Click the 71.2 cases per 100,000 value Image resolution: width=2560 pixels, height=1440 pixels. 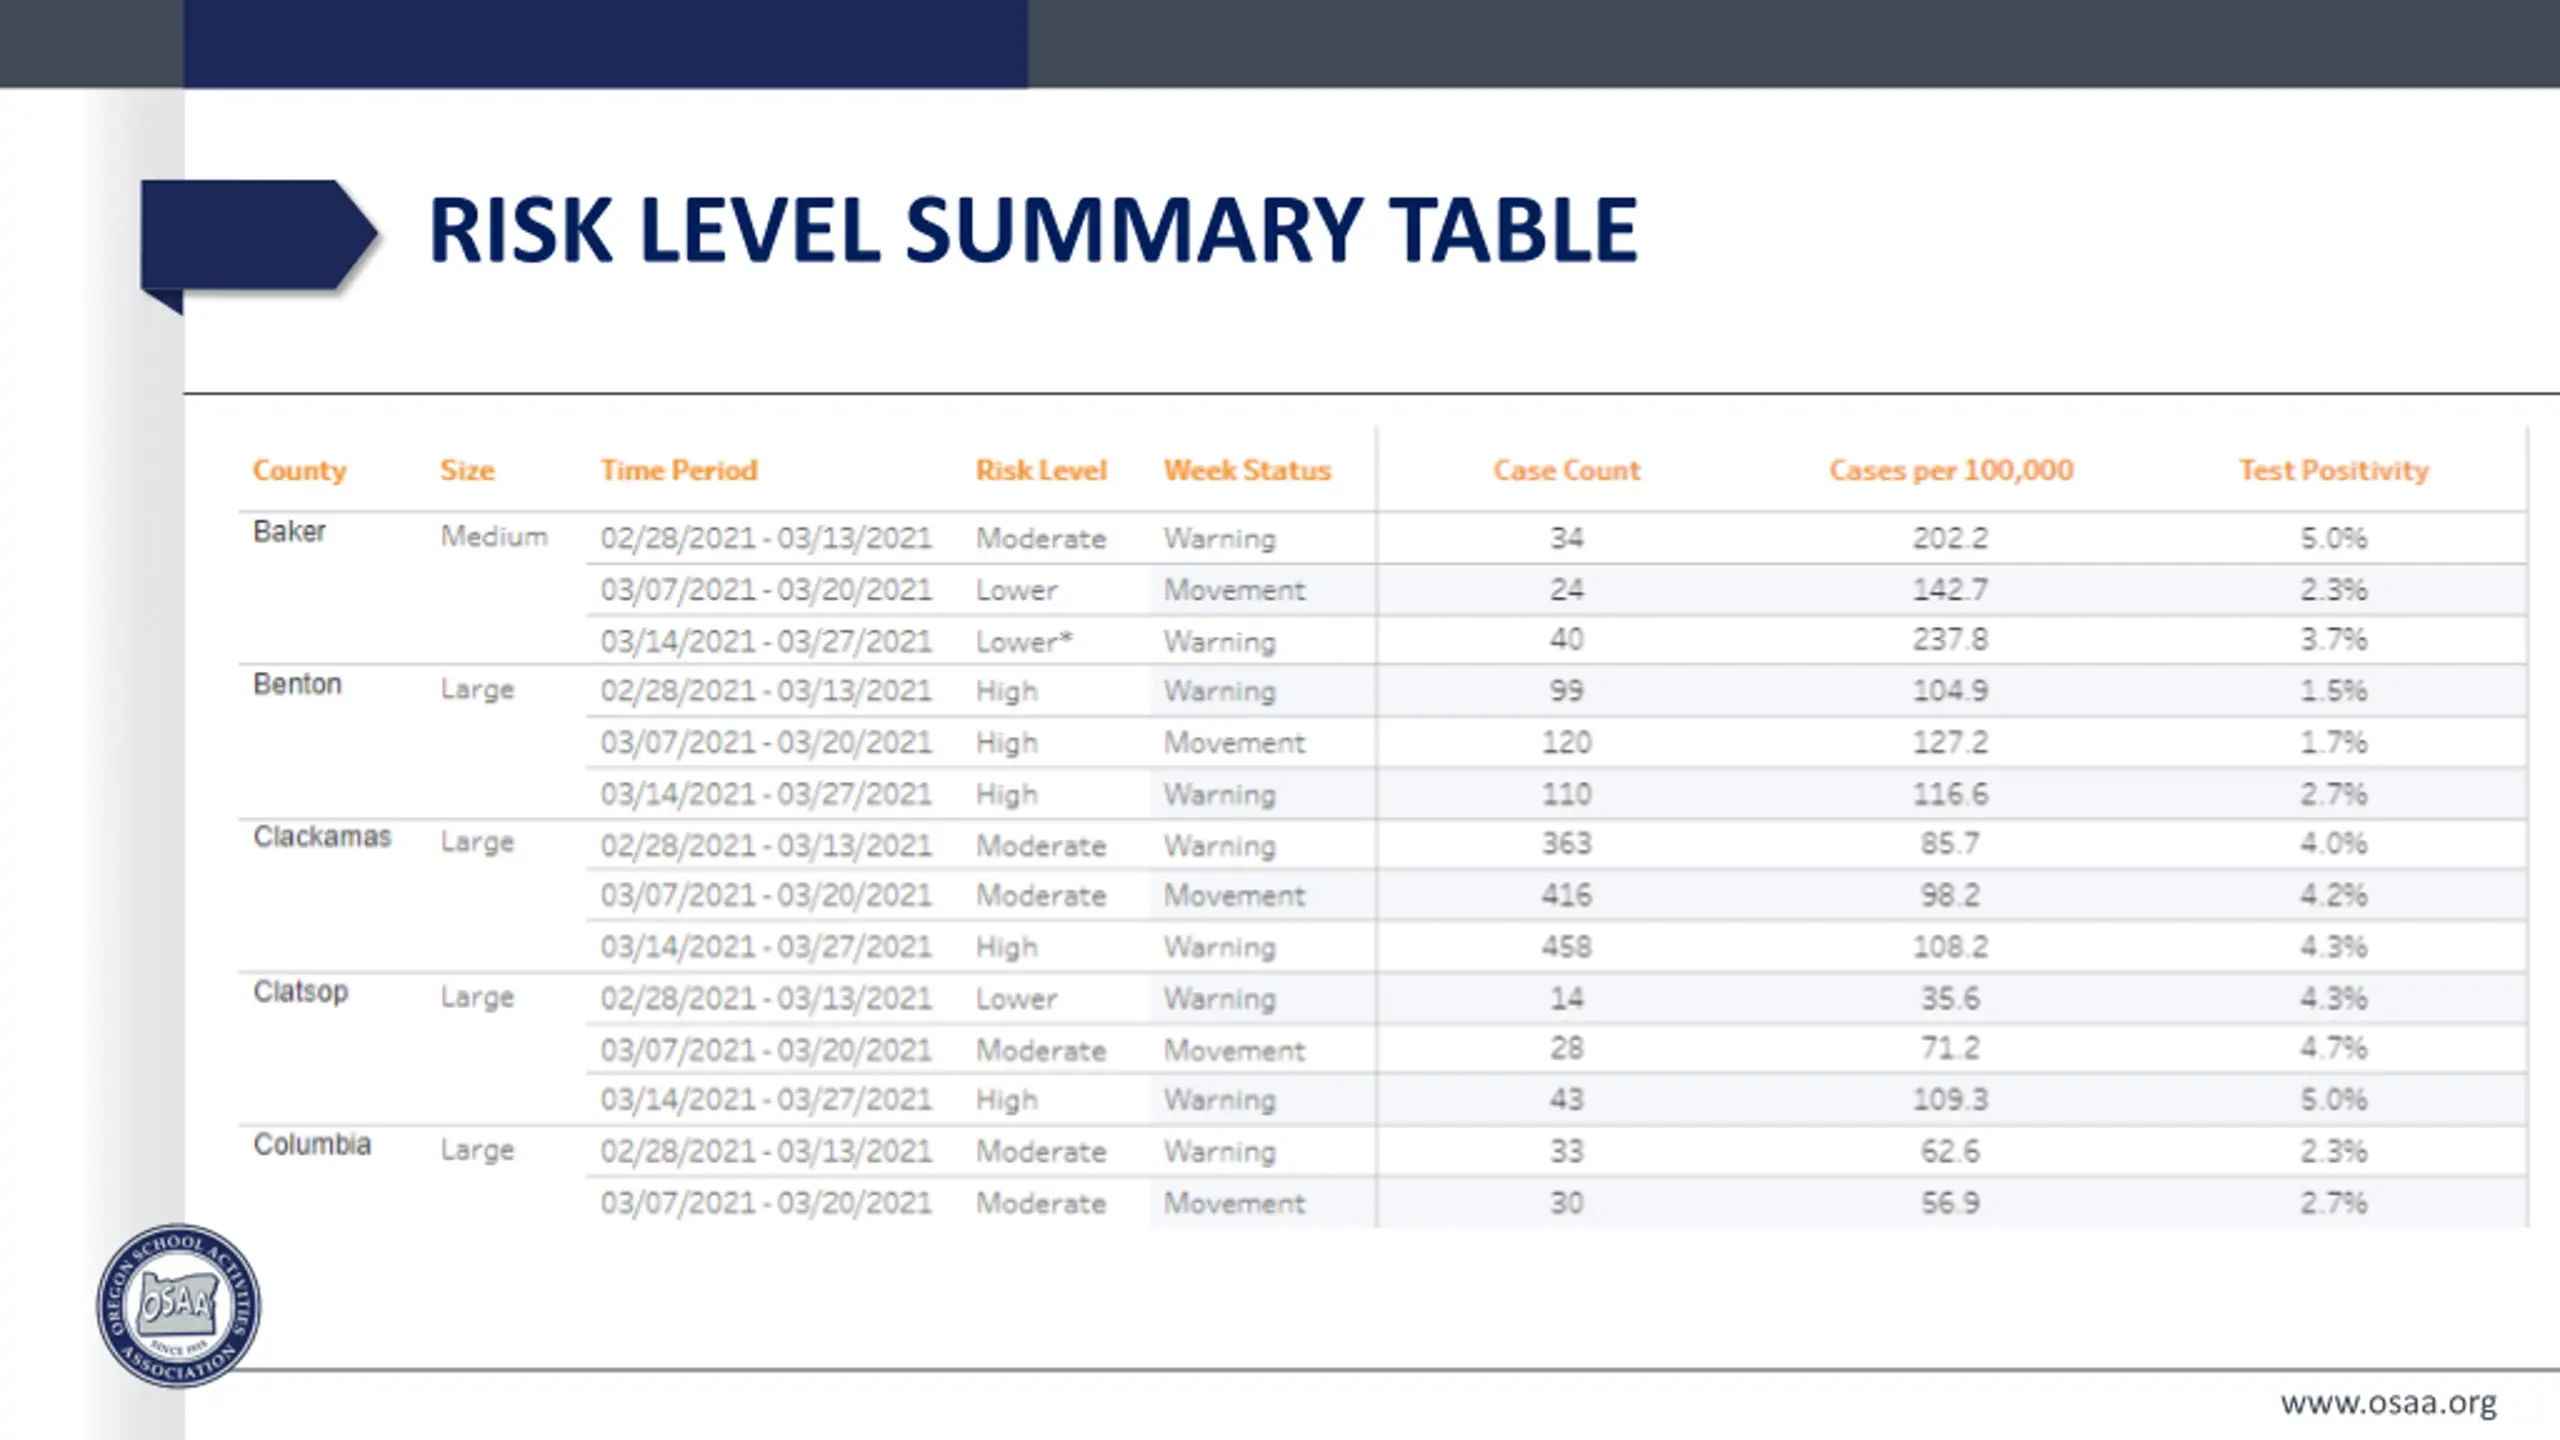point(1950,1049)
